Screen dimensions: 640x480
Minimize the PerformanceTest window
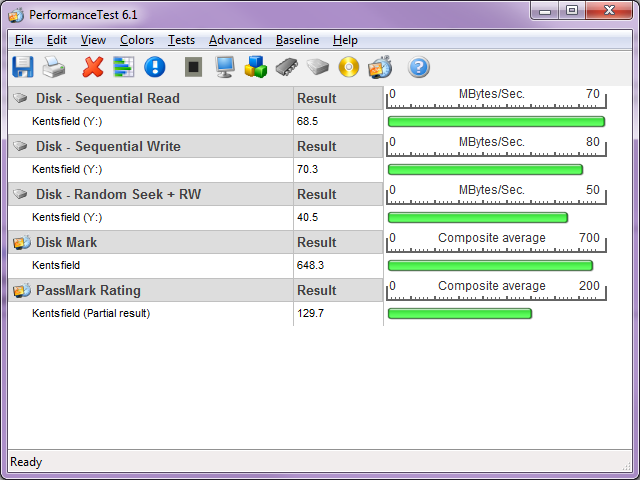pos(545,10)
